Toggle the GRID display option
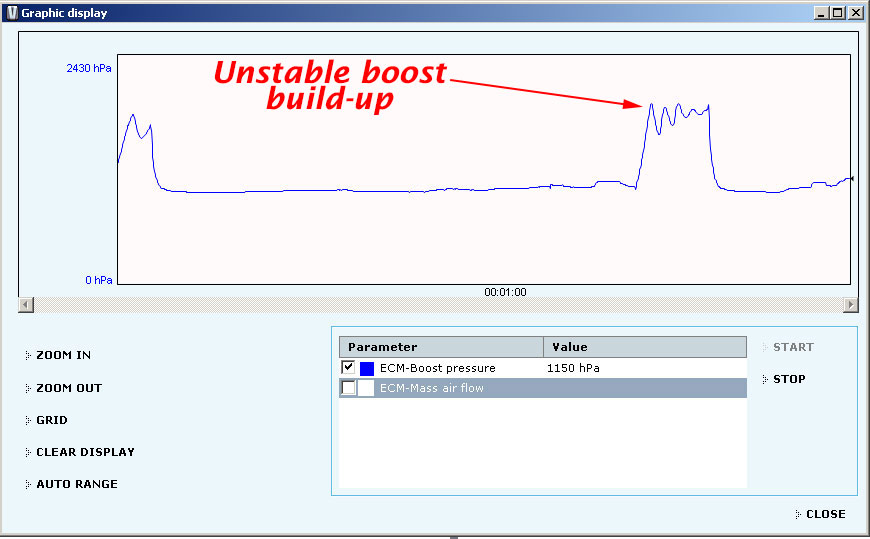Screen dimensions: 870x539 click(47, 420)
